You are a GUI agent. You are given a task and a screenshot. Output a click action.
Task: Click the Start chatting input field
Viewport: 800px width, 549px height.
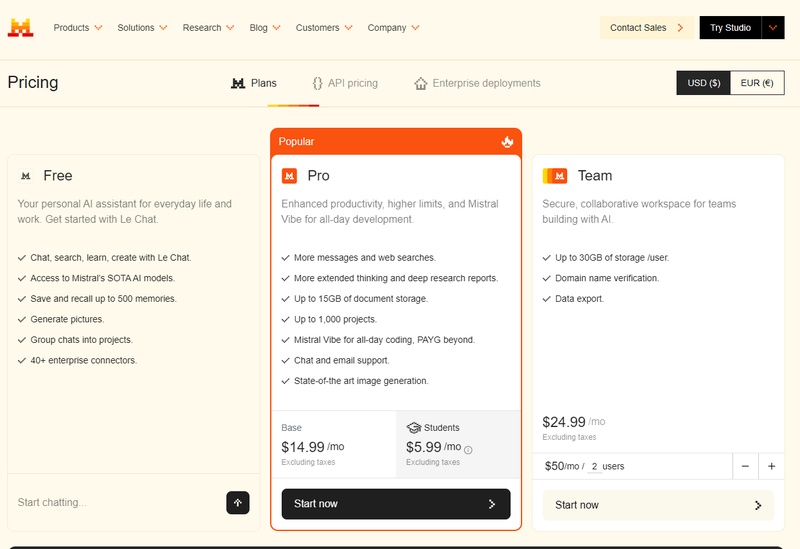115,502
